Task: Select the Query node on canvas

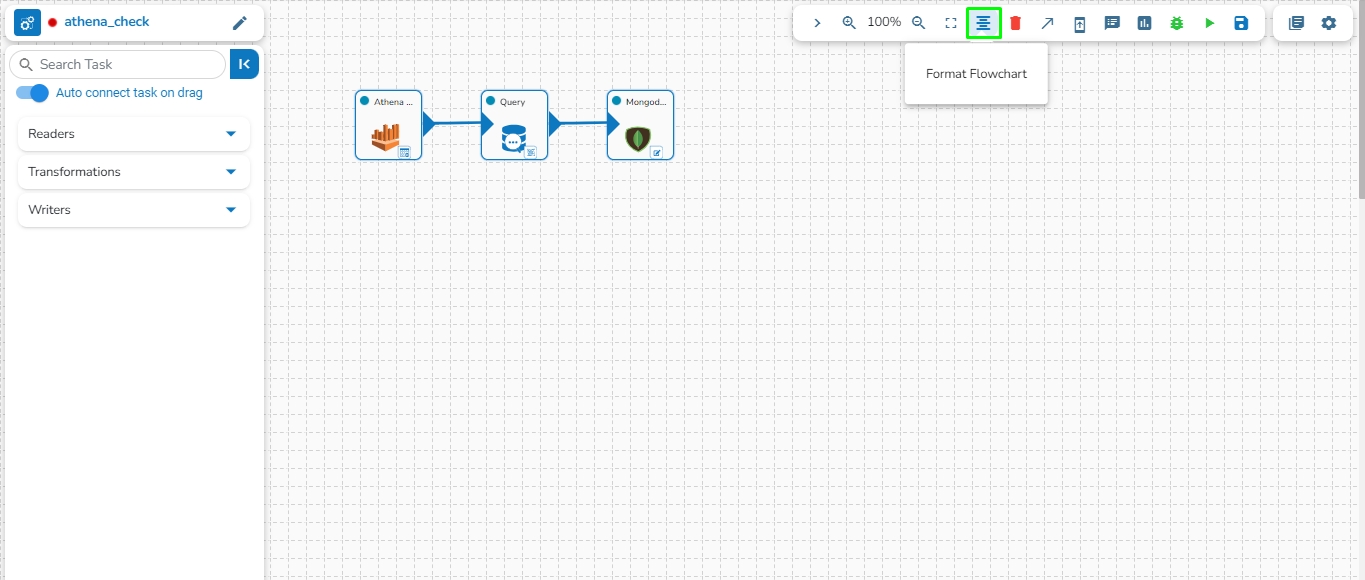Action: [514, 125]
